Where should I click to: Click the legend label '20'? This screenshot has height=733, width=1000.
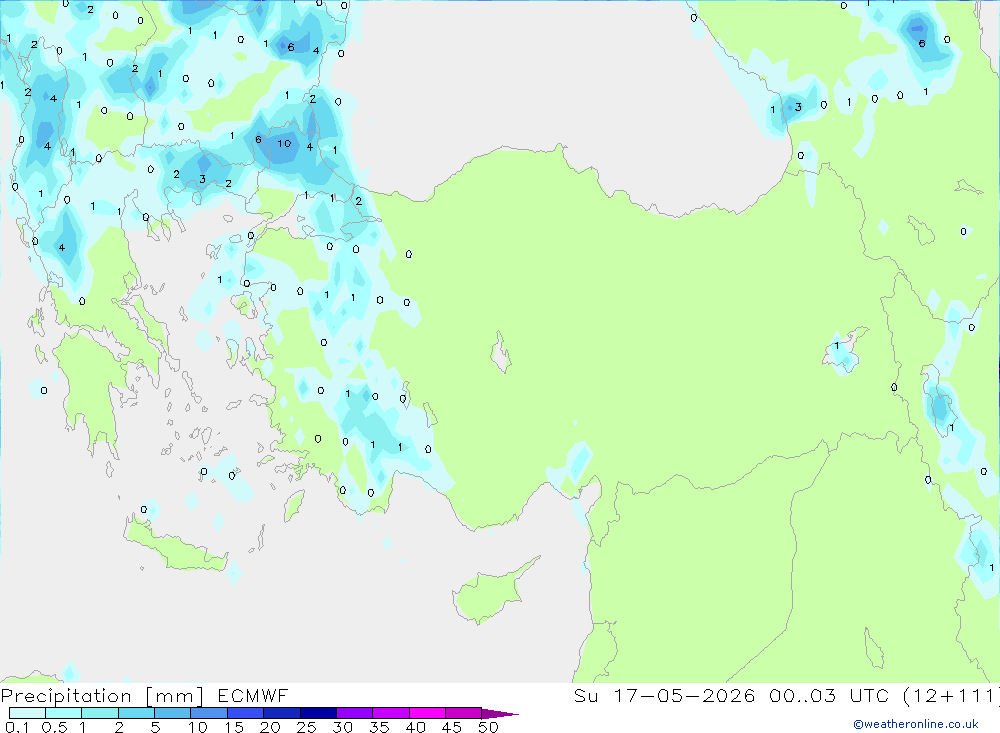point(270,727)
